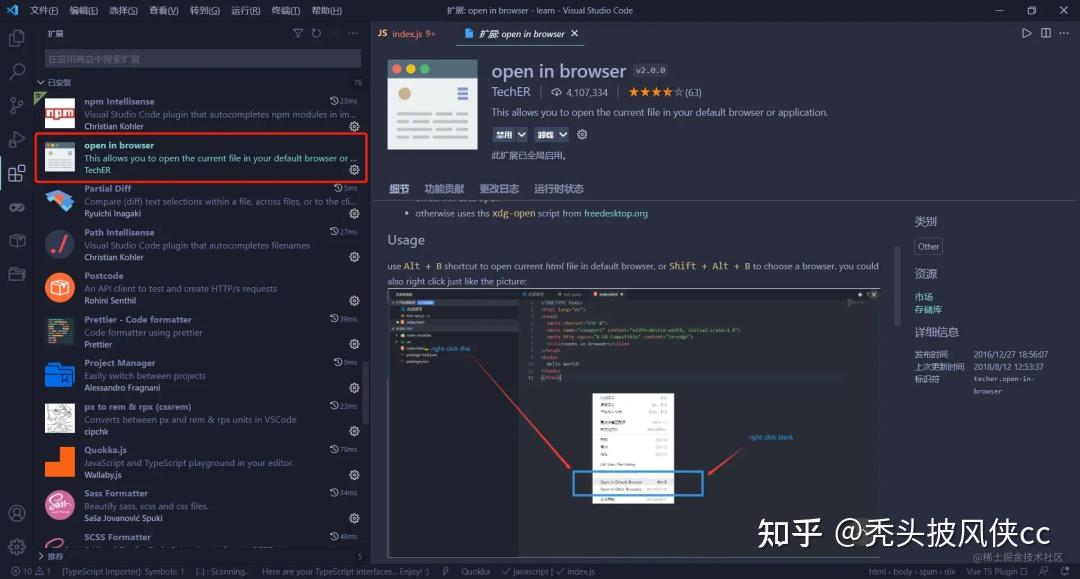The height and width of the screenshot is (579, 1080).
Task: Click the TypeScript Importer status bar entry
Action: click(123, 571)
